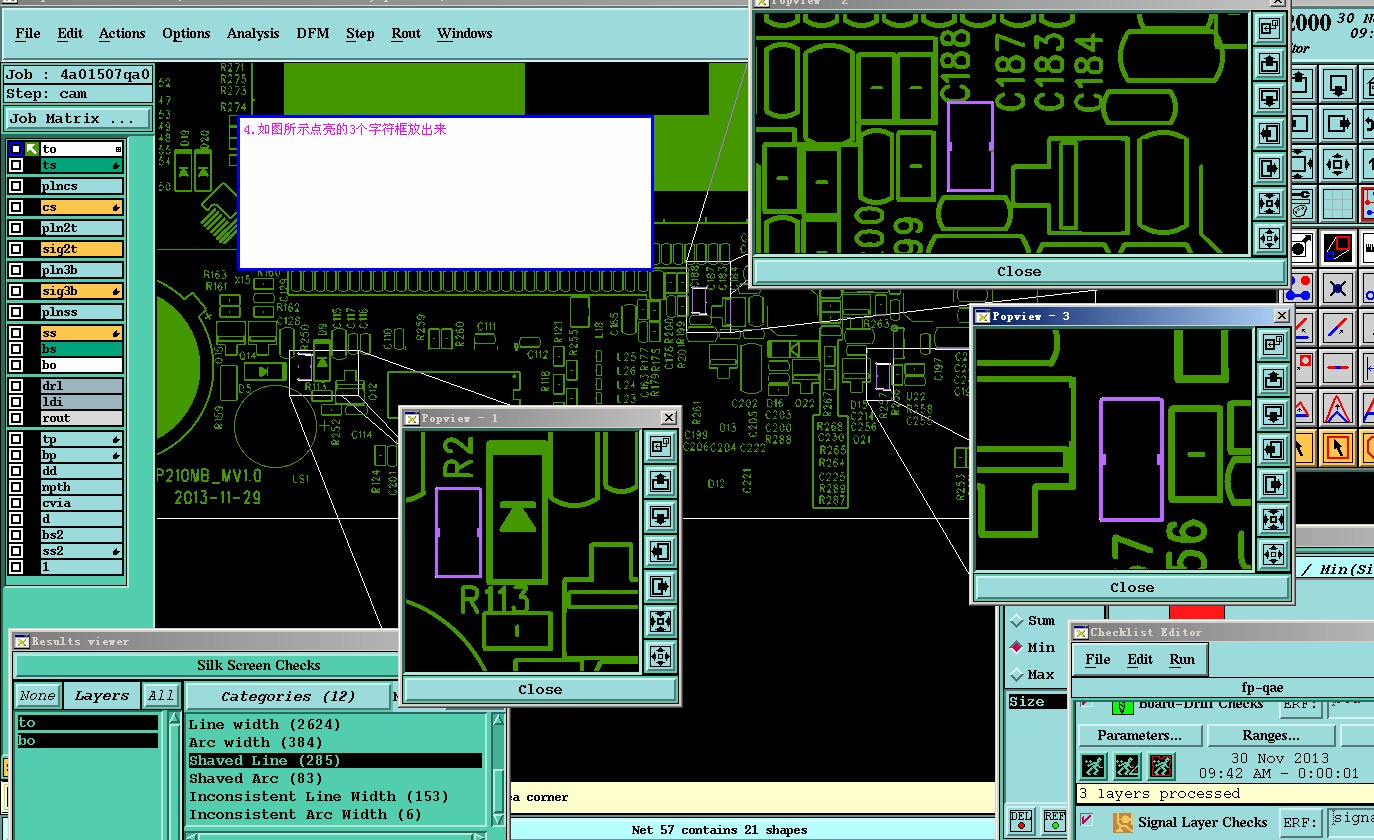Viewport: 1374px width, 840px height.
Task: Click the Categories (12) header
Action: 288,696
